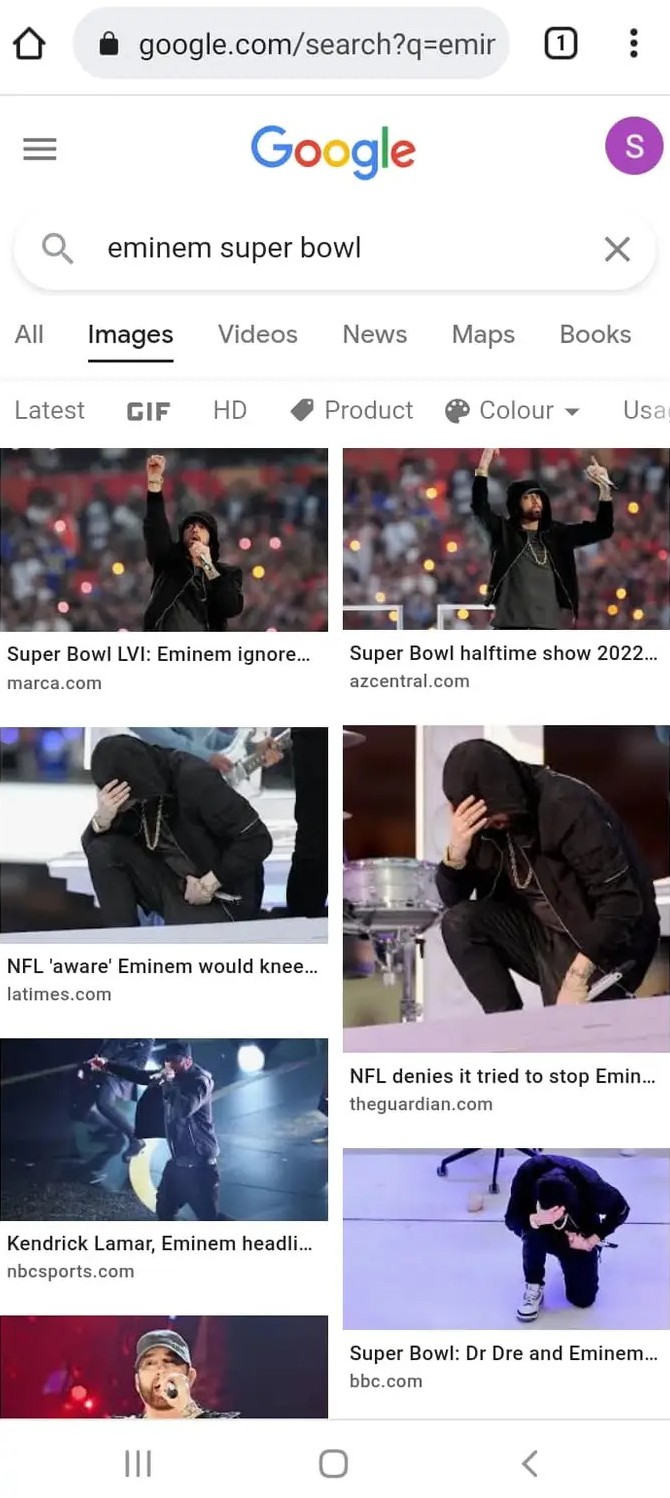Tap the browser home icon
Image resolution: width=670 pixels, height=1498 pixels.
tap(30, 44)
